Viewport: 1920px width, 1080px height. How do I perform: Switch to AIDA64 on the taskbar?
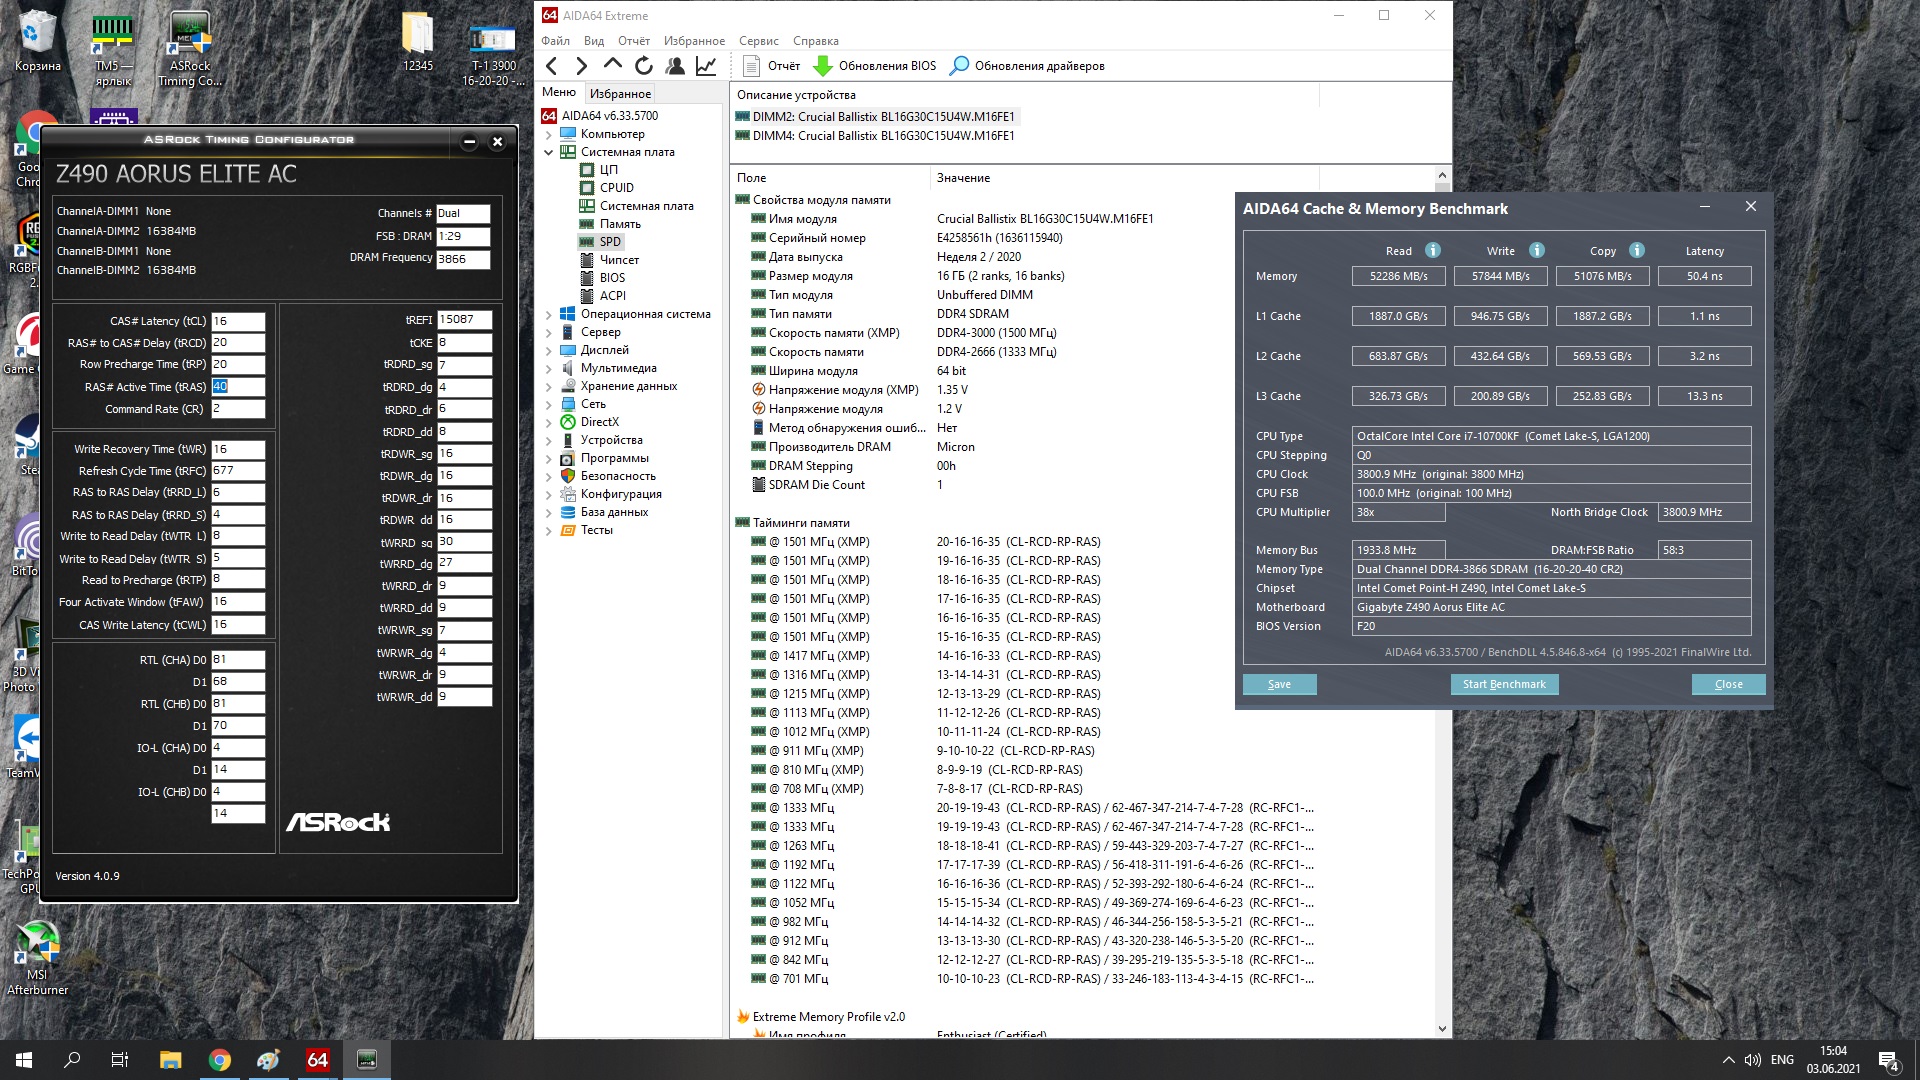317,1060
